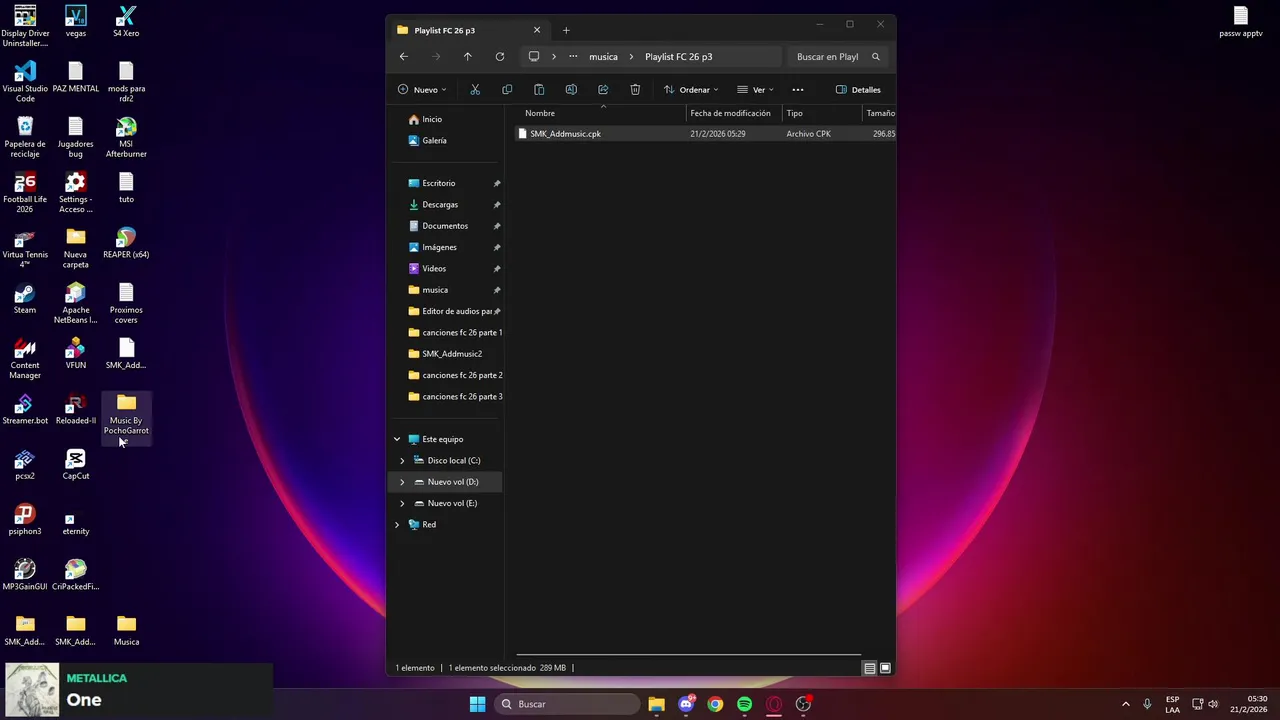
Task: Open the Ordenar sort dropdown
Action: coord(691,90)
